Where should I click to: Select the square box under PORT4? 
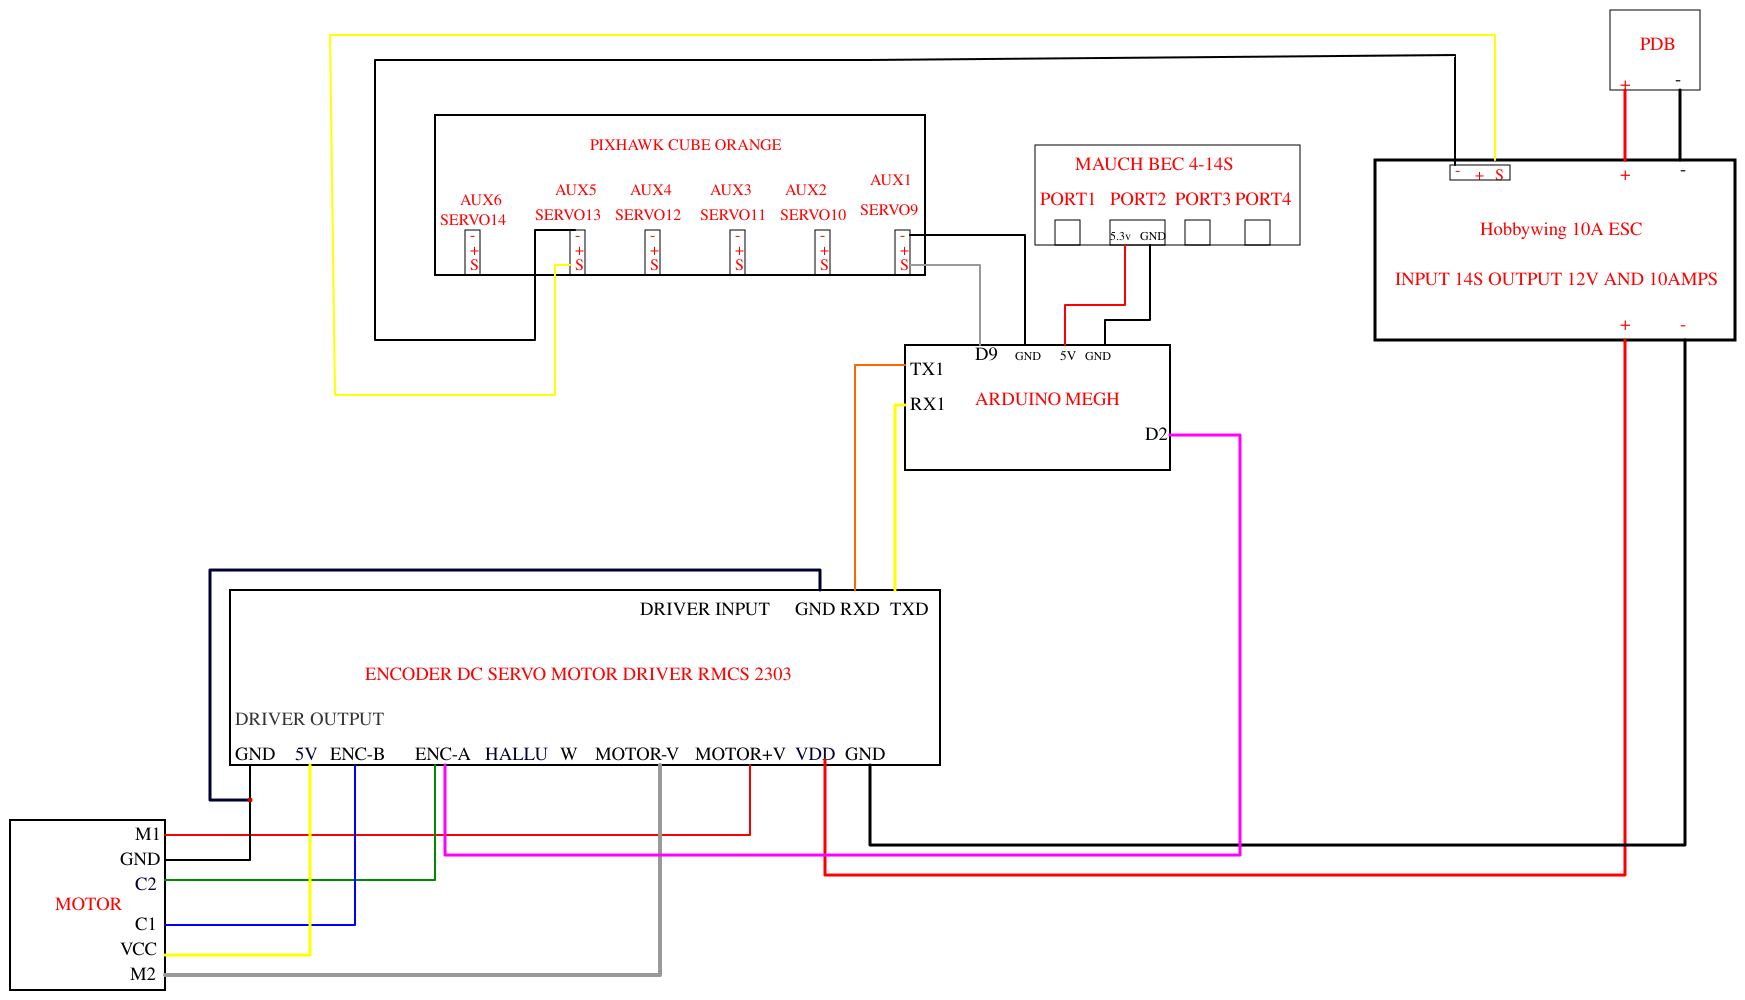[x=1258, y=232]
